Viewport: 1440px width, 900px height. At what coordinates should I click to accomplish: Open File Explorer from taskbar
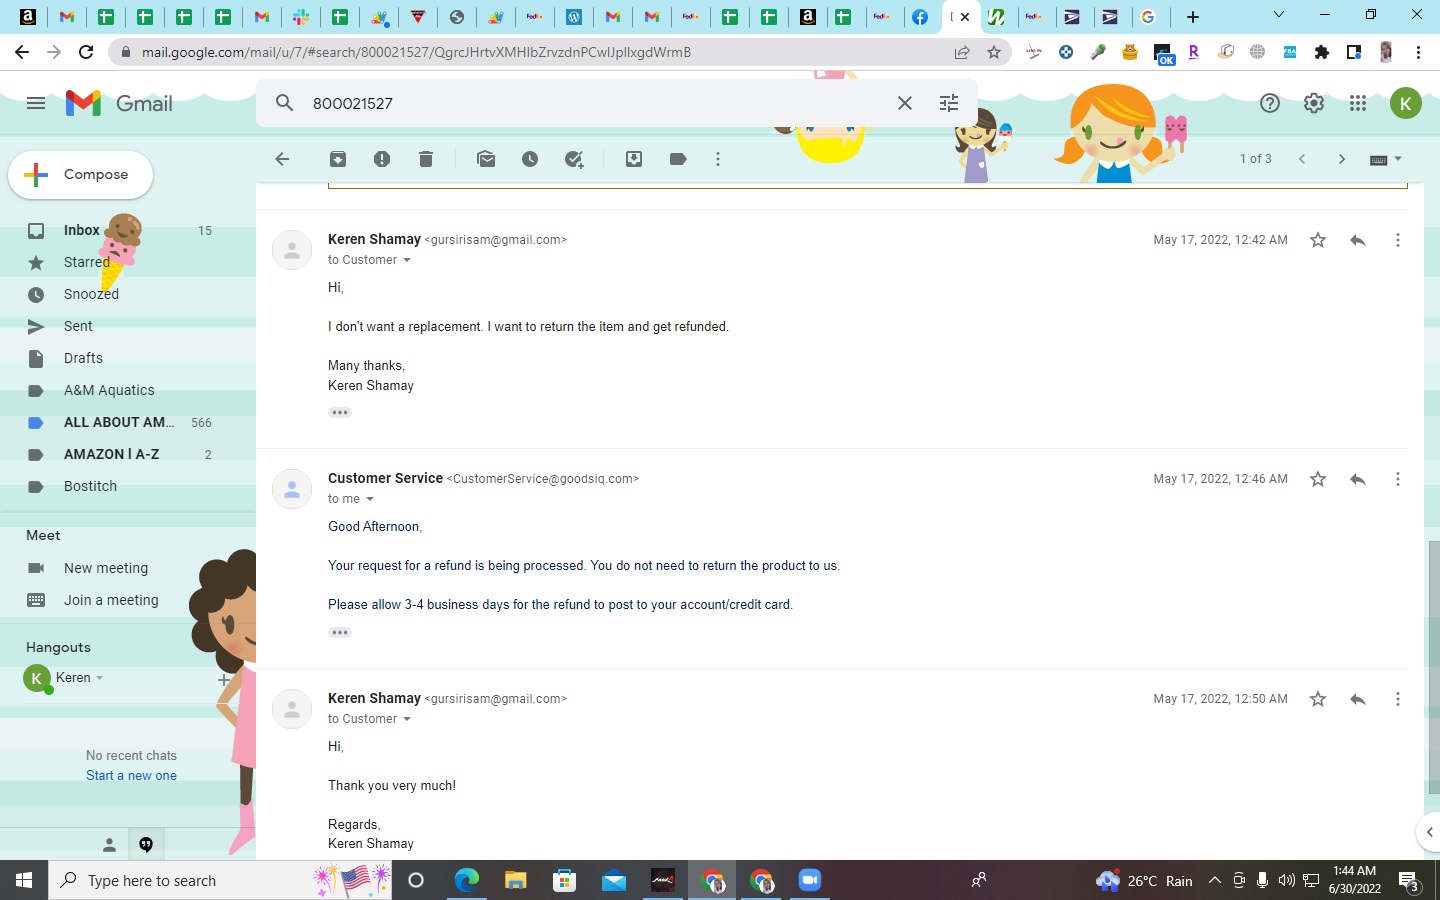515,880
